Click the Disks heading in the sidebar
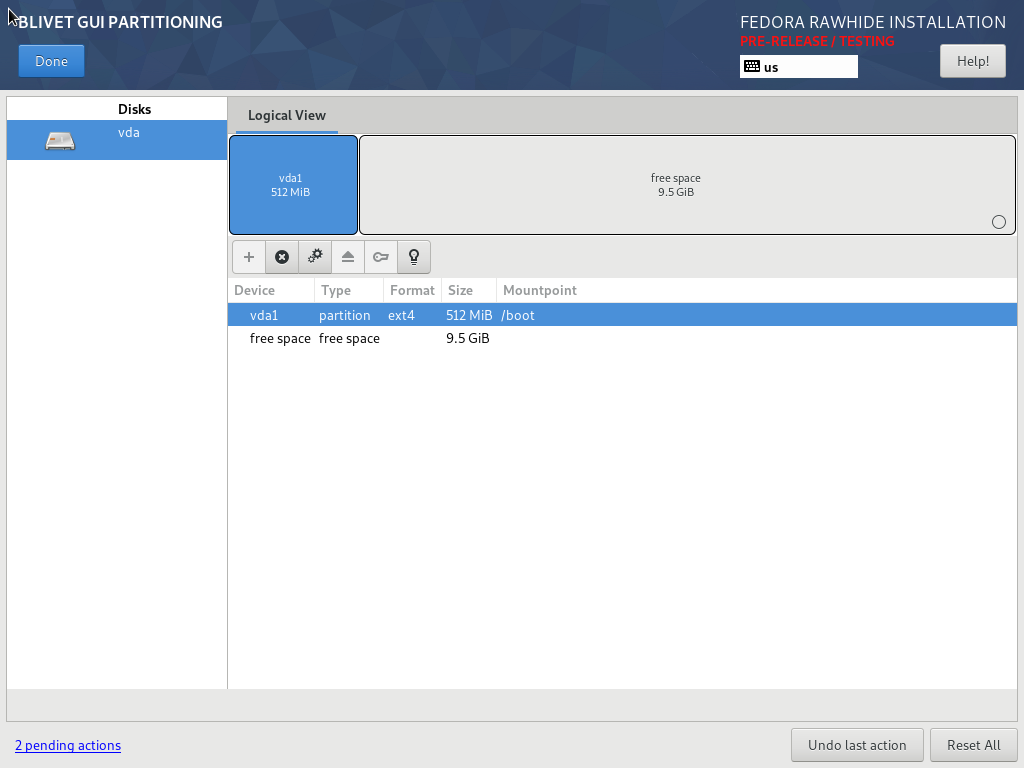Image resolution: width=1024 pixels, height=768 pixels. coord(135,109)
